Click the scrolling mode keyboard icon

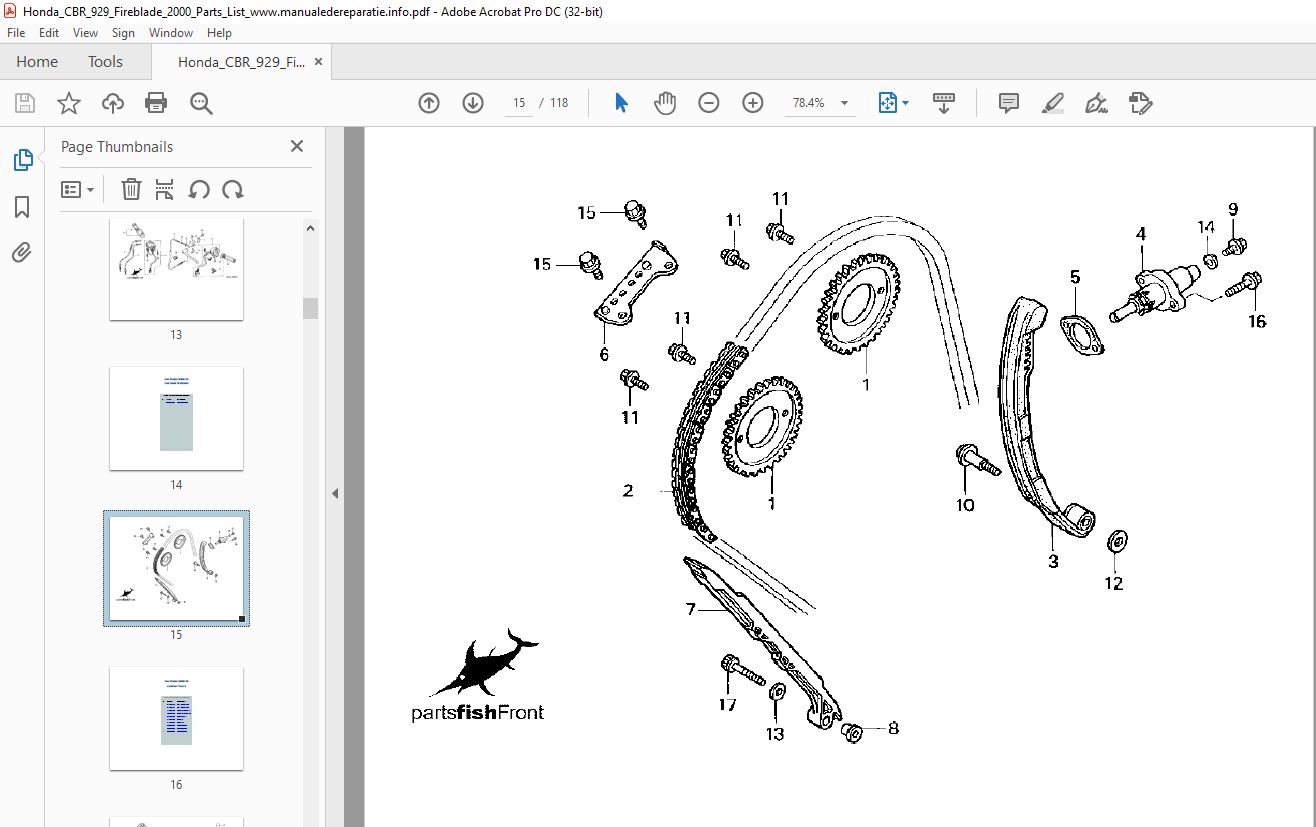click(x=944, y=103)
